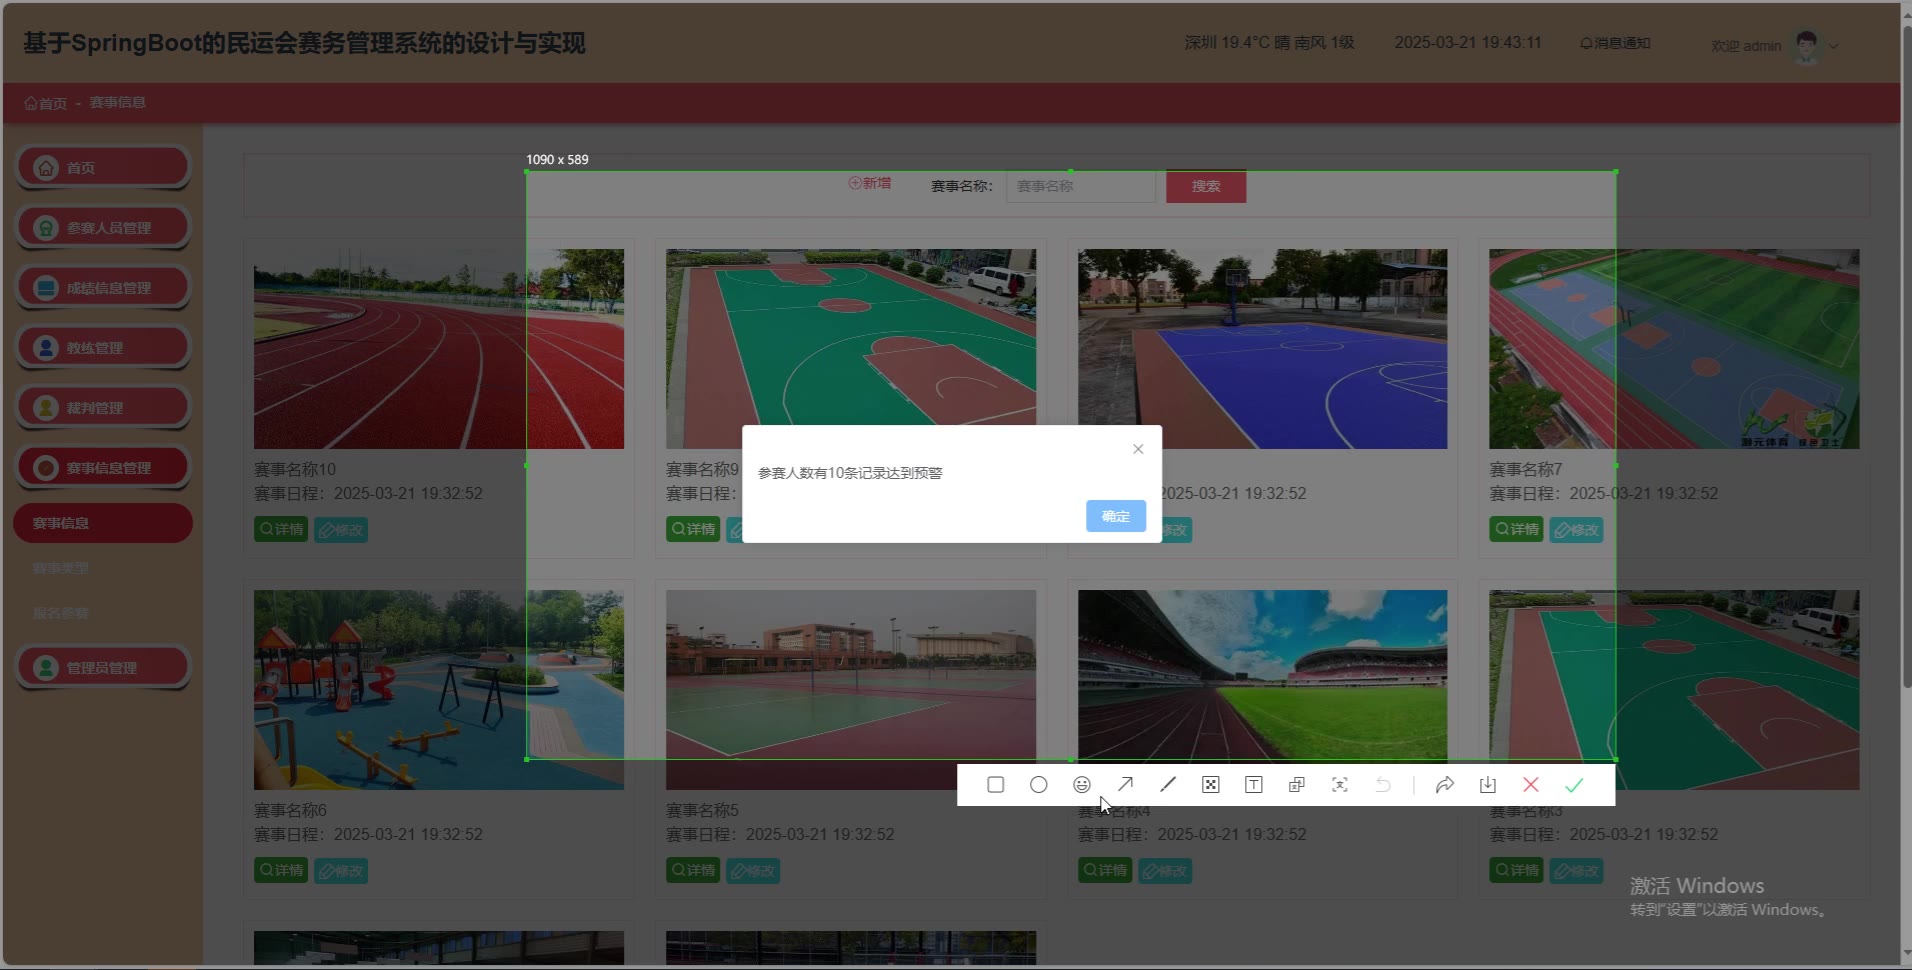Open the green basketball court thumbnail of 赛事名称9
The height and width of the screenshot is (970, 1912).
point(851,349)
